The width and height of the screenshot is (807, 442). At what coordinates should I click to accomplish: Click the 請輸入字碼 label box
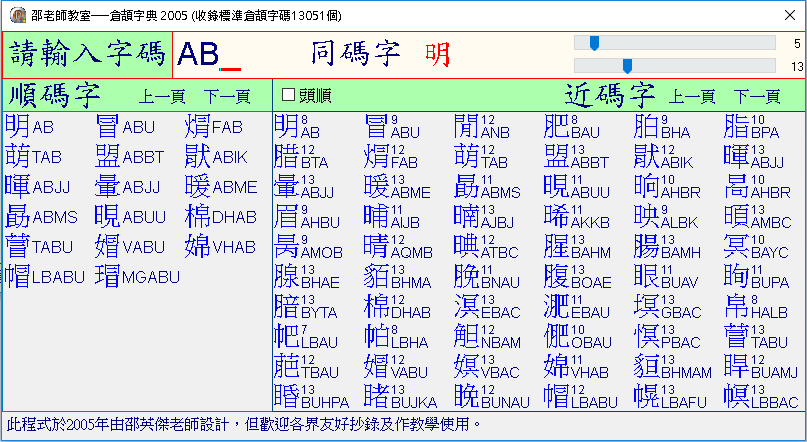click(87, 55)
